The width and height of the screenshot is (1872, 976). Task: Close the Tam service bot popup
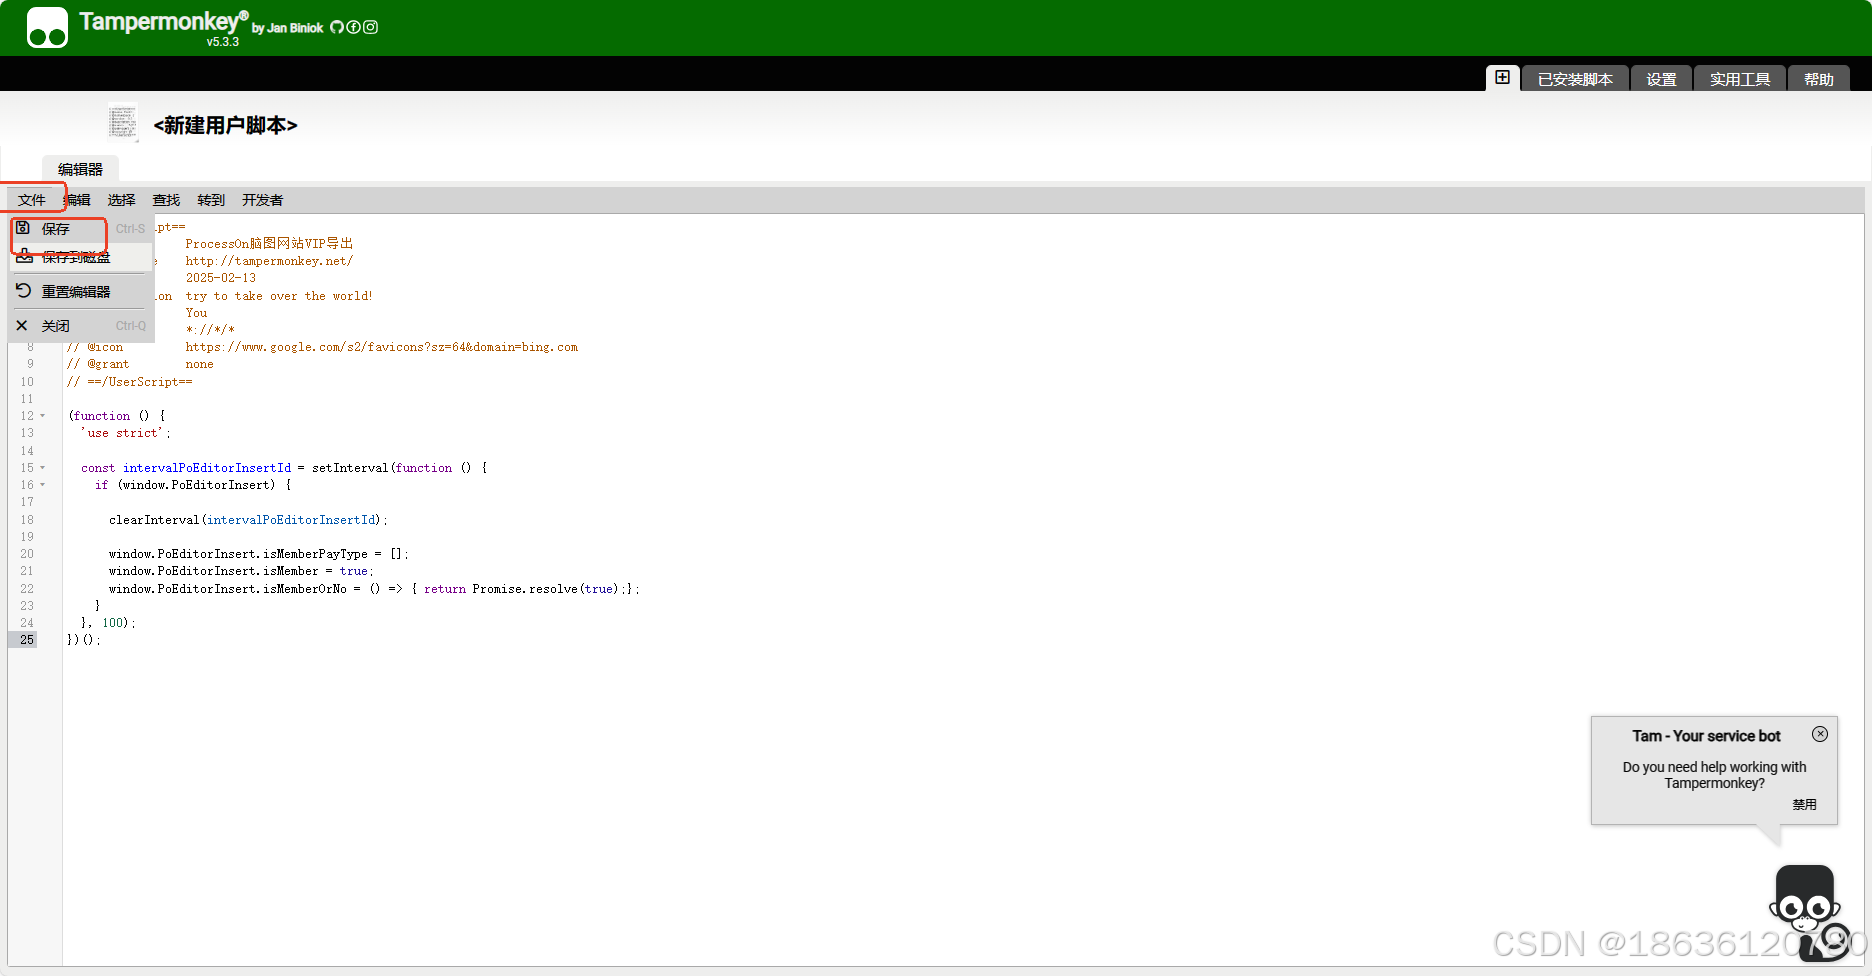tap(1820, 734)
